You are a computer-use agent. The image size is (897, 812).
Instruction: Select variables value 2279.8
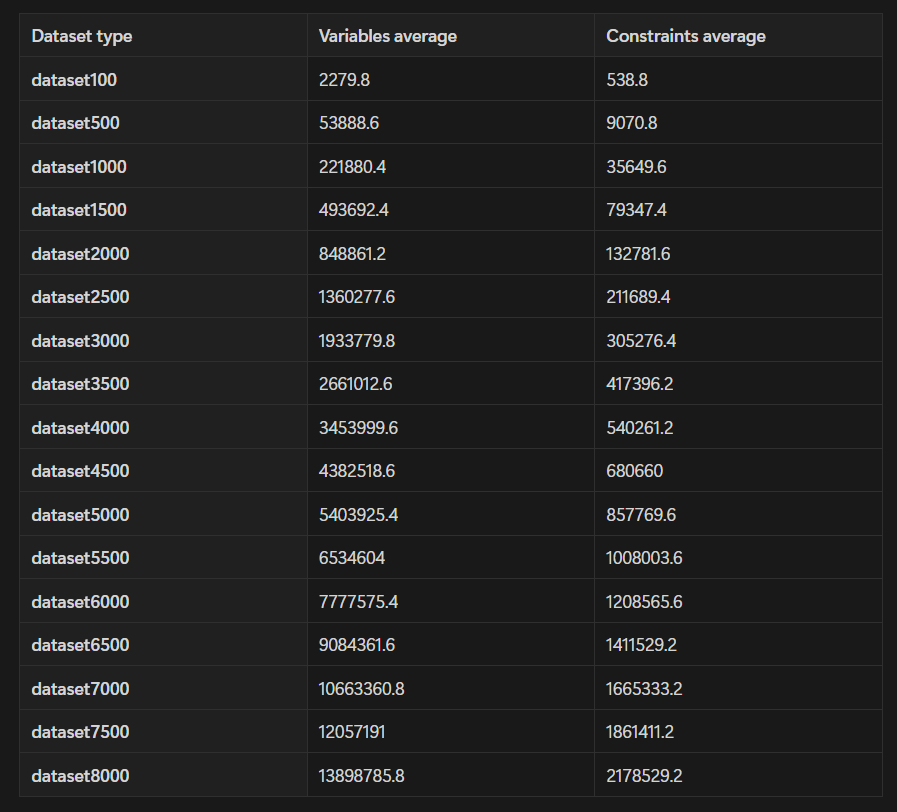click(x=344, y=80)
